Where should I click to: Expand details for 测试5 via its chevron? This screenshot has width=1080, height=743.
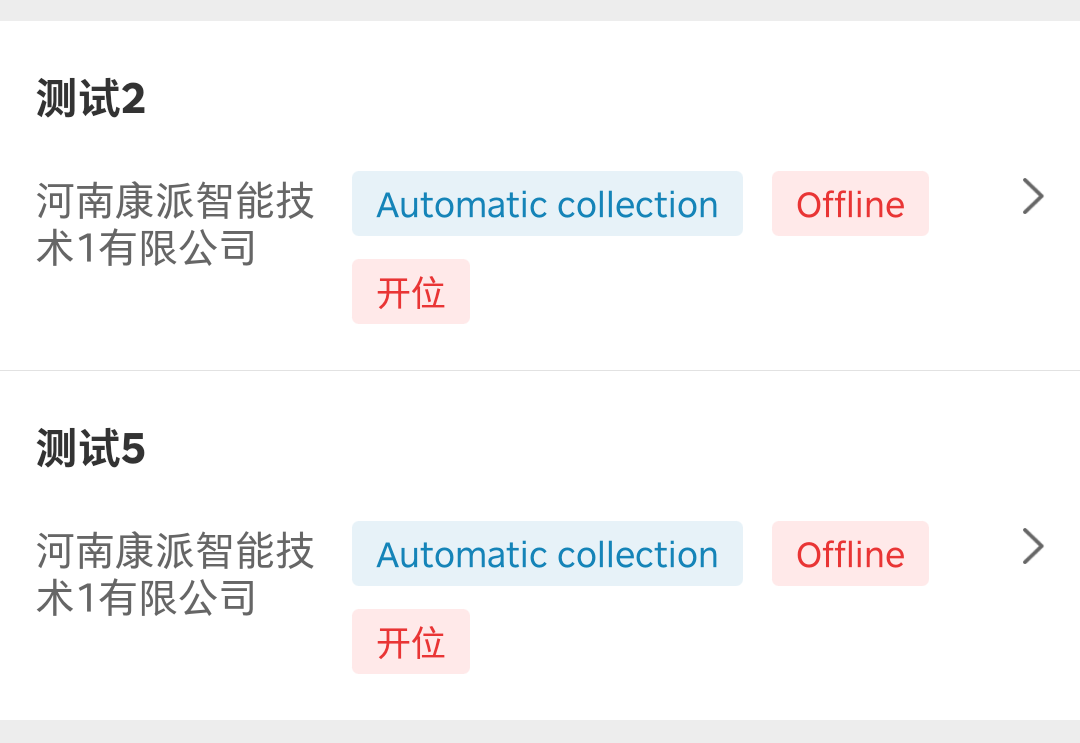pos(1033,546)
